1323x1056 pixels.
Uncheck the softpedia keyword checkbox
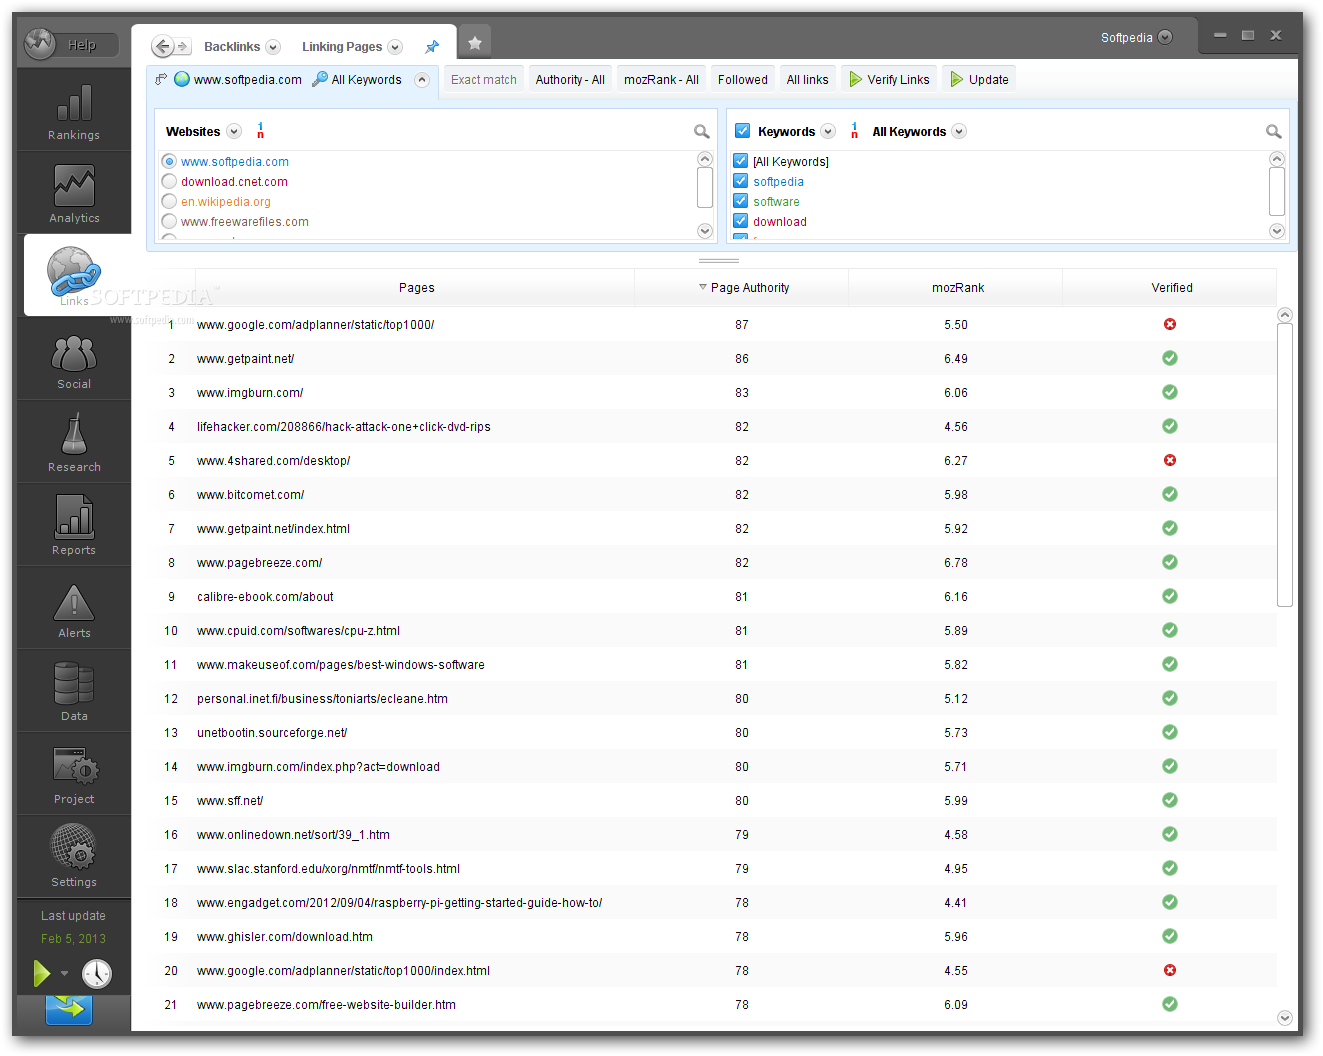pyautogui.click(x=741, y=181)
